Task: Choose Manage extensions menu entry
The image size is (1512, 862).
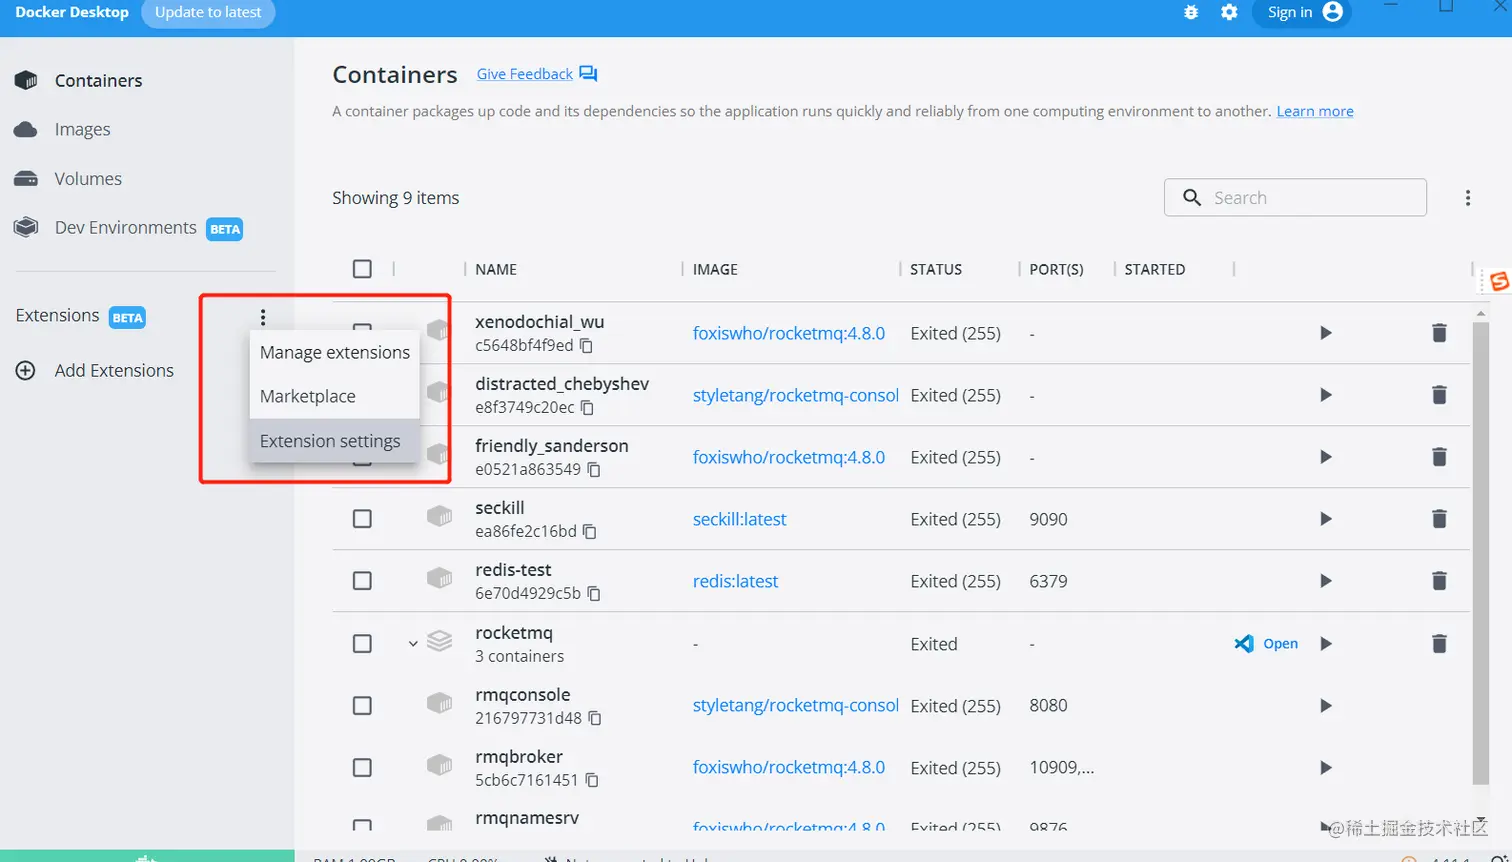Action: [x=335, y=352]
